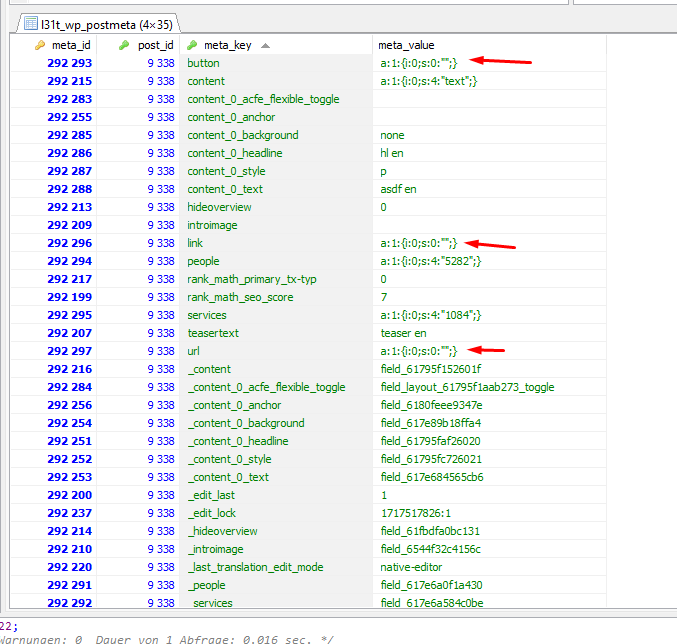Image resolution: width=677 pixels, height=644 pixels.
Task: Select meta_id cell 292 292
Action: tap(54, 602)
